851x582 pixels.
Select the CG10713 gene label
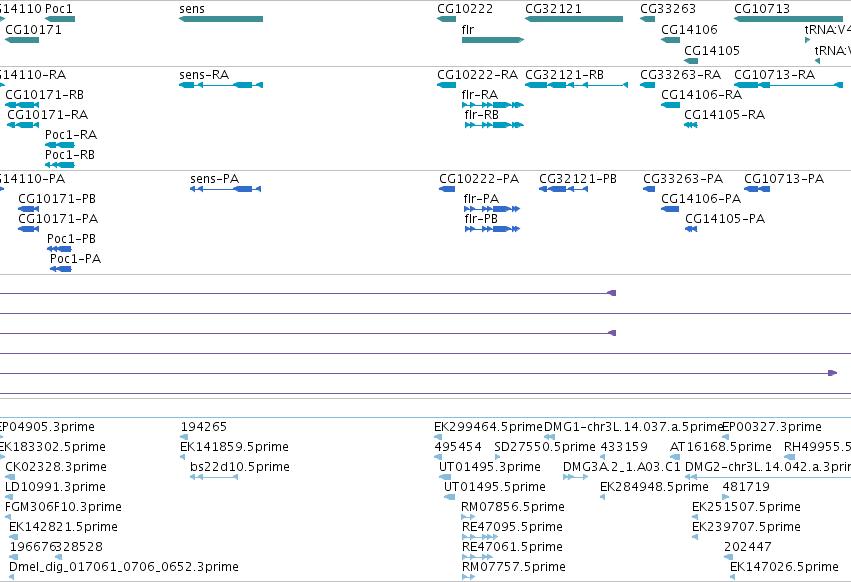coord(762,9)
